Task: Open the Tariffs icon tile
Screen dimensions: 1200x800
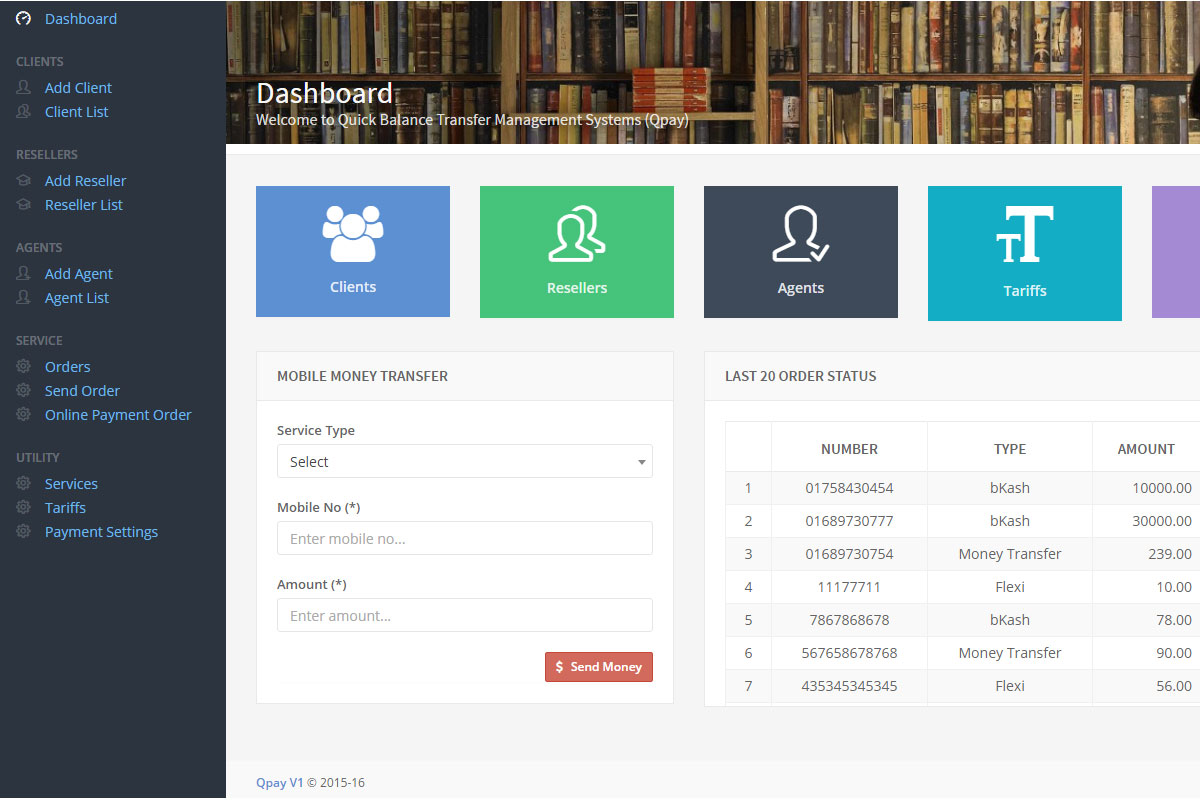Action: click(x=1024, y=253)
